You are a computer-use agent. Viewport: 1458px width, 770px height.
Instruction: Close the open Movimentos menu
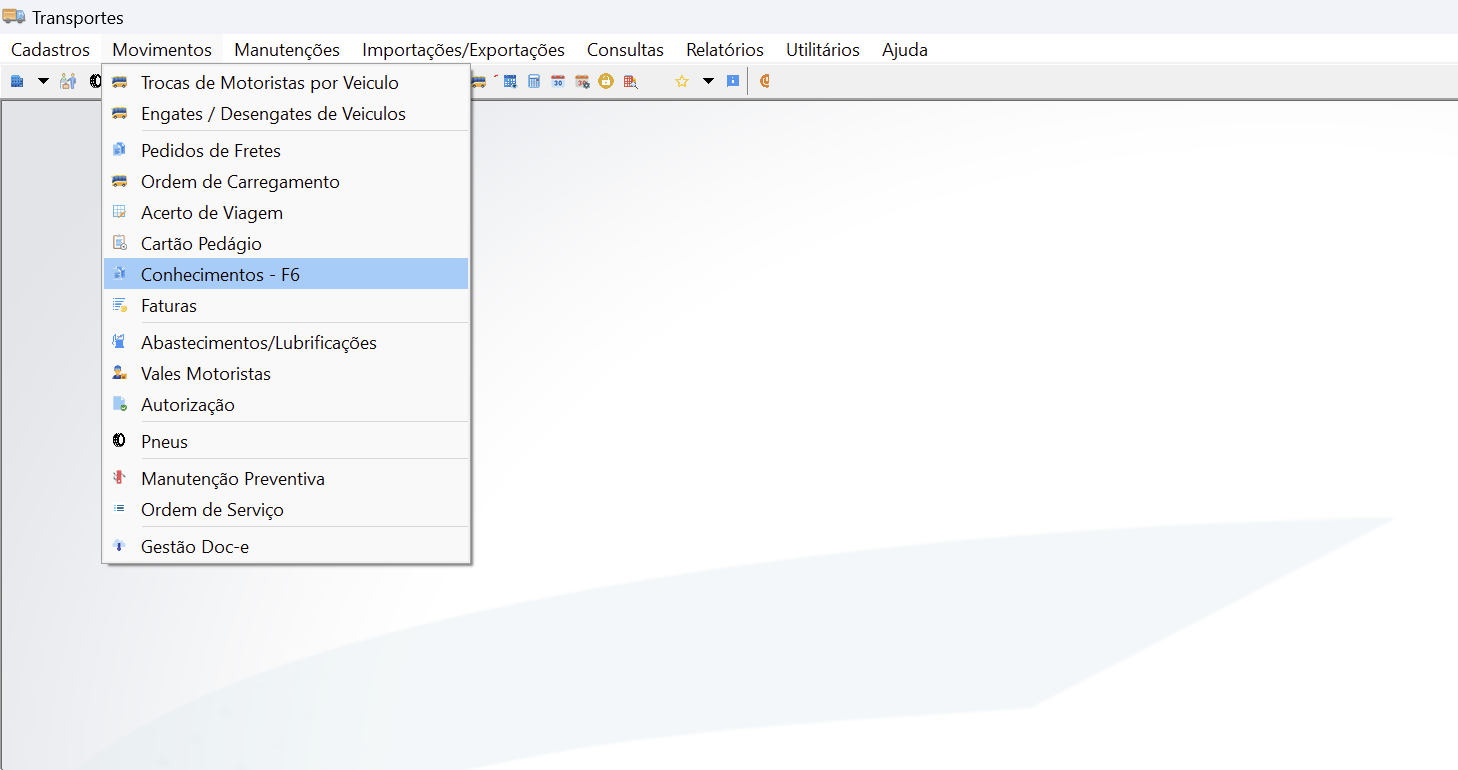click(162, 49)
